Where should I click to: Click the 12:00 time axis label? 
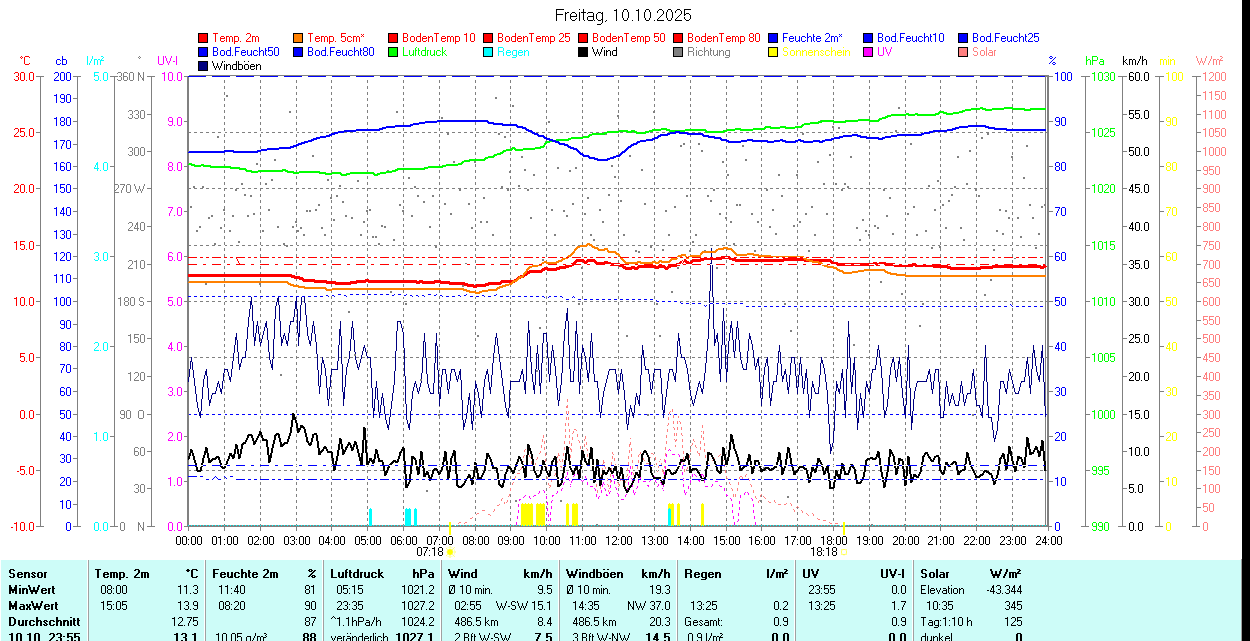619,540
